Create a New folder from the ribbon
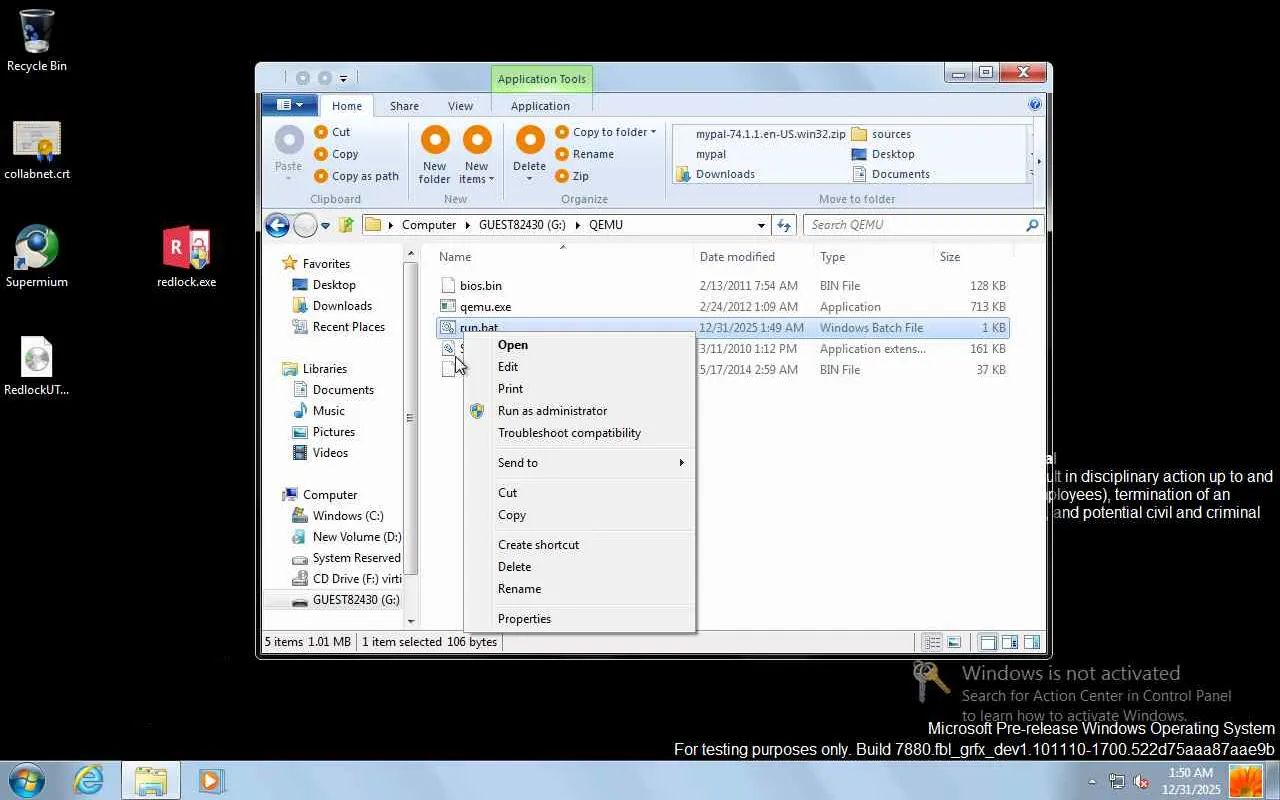The height and width of the screenshot is (800, 1280). pos(435,154)
